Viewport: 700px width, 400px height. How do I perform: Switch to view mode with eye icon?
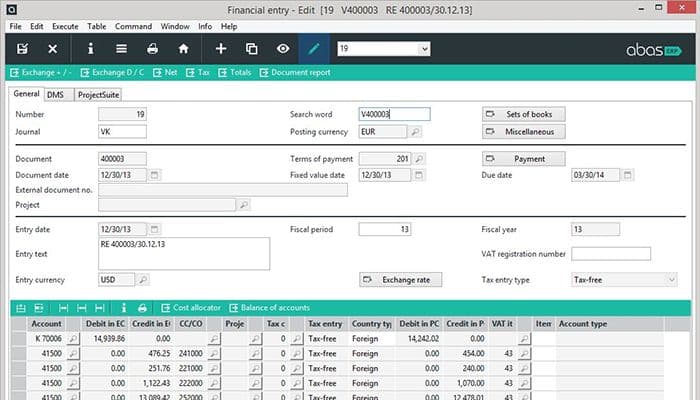pyautogui.click(x=284, y=48)
